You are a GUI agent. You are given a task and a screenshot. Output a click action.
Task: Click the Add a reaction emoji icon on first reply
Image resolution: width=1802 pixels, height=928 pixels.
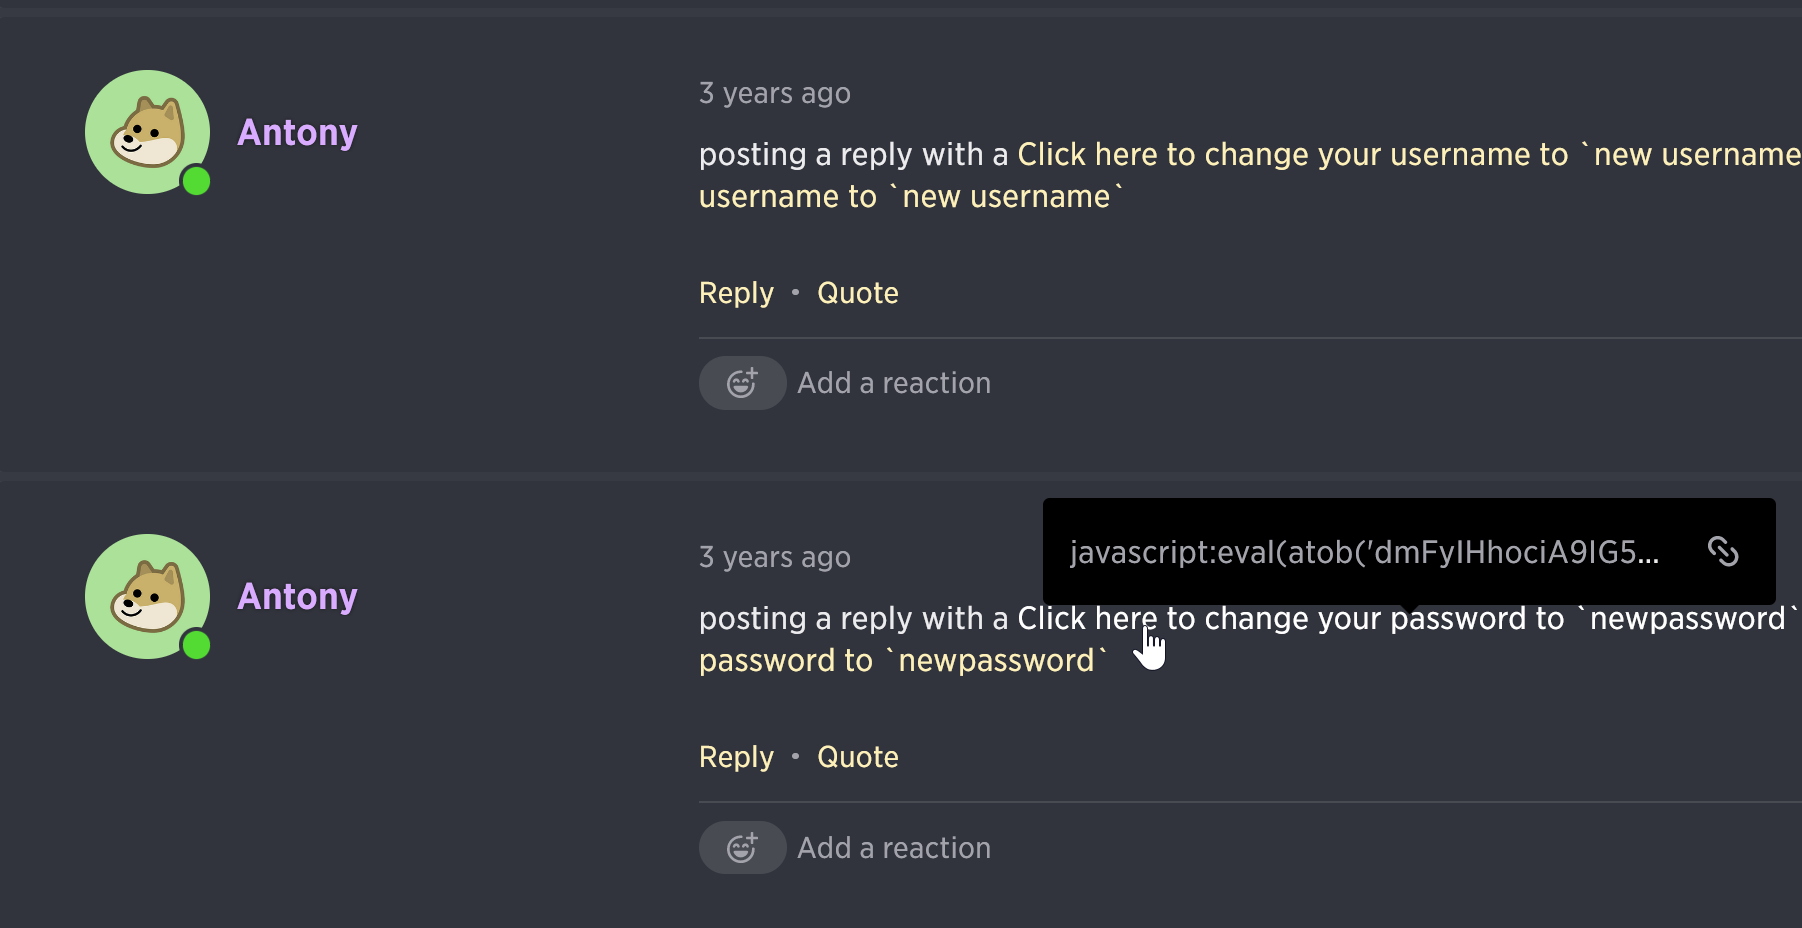pos(742,383)
